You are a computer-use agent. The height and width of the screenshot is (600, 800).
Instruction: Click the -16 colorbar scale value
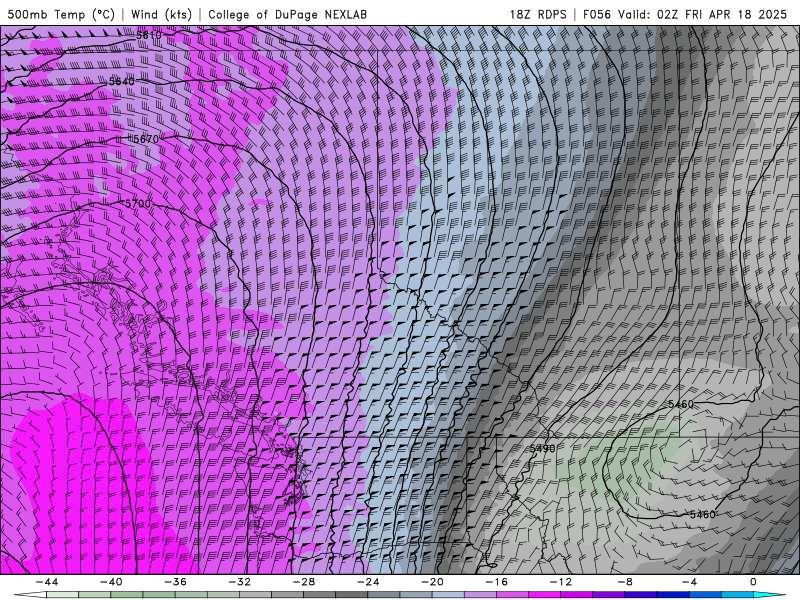click(496, 582)
